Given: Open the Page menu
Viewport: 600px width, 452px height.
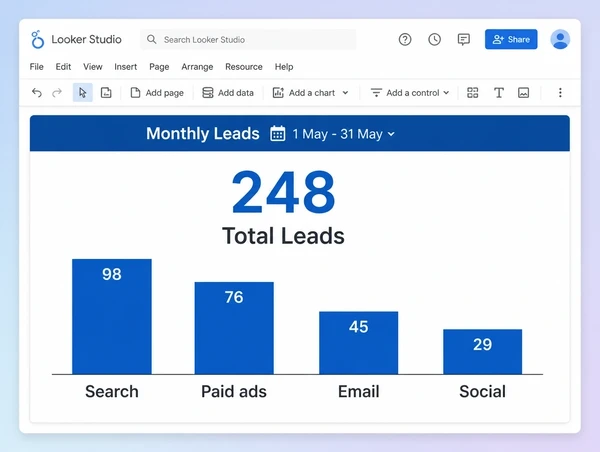Looking at the screenshot, I should tap(159, 67).
